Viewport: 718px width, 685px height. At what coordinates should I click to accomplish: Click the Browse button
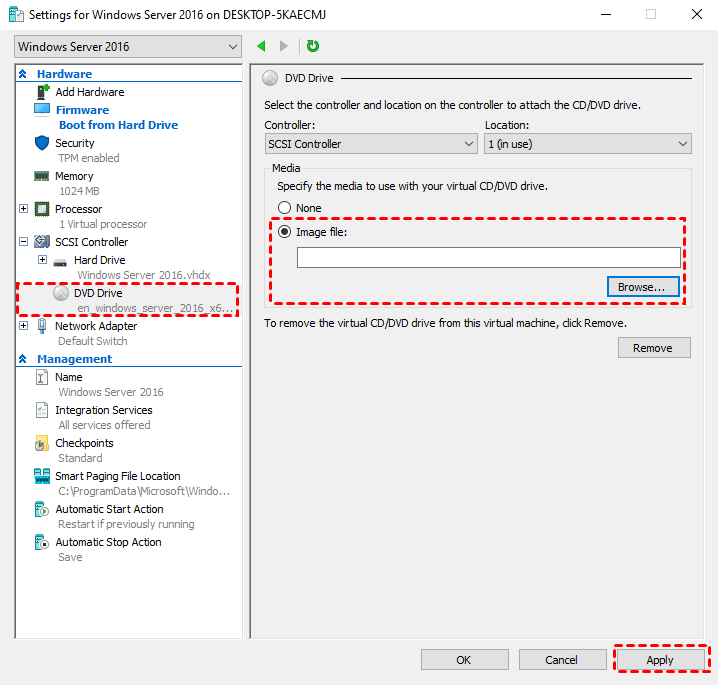[643, 287]
